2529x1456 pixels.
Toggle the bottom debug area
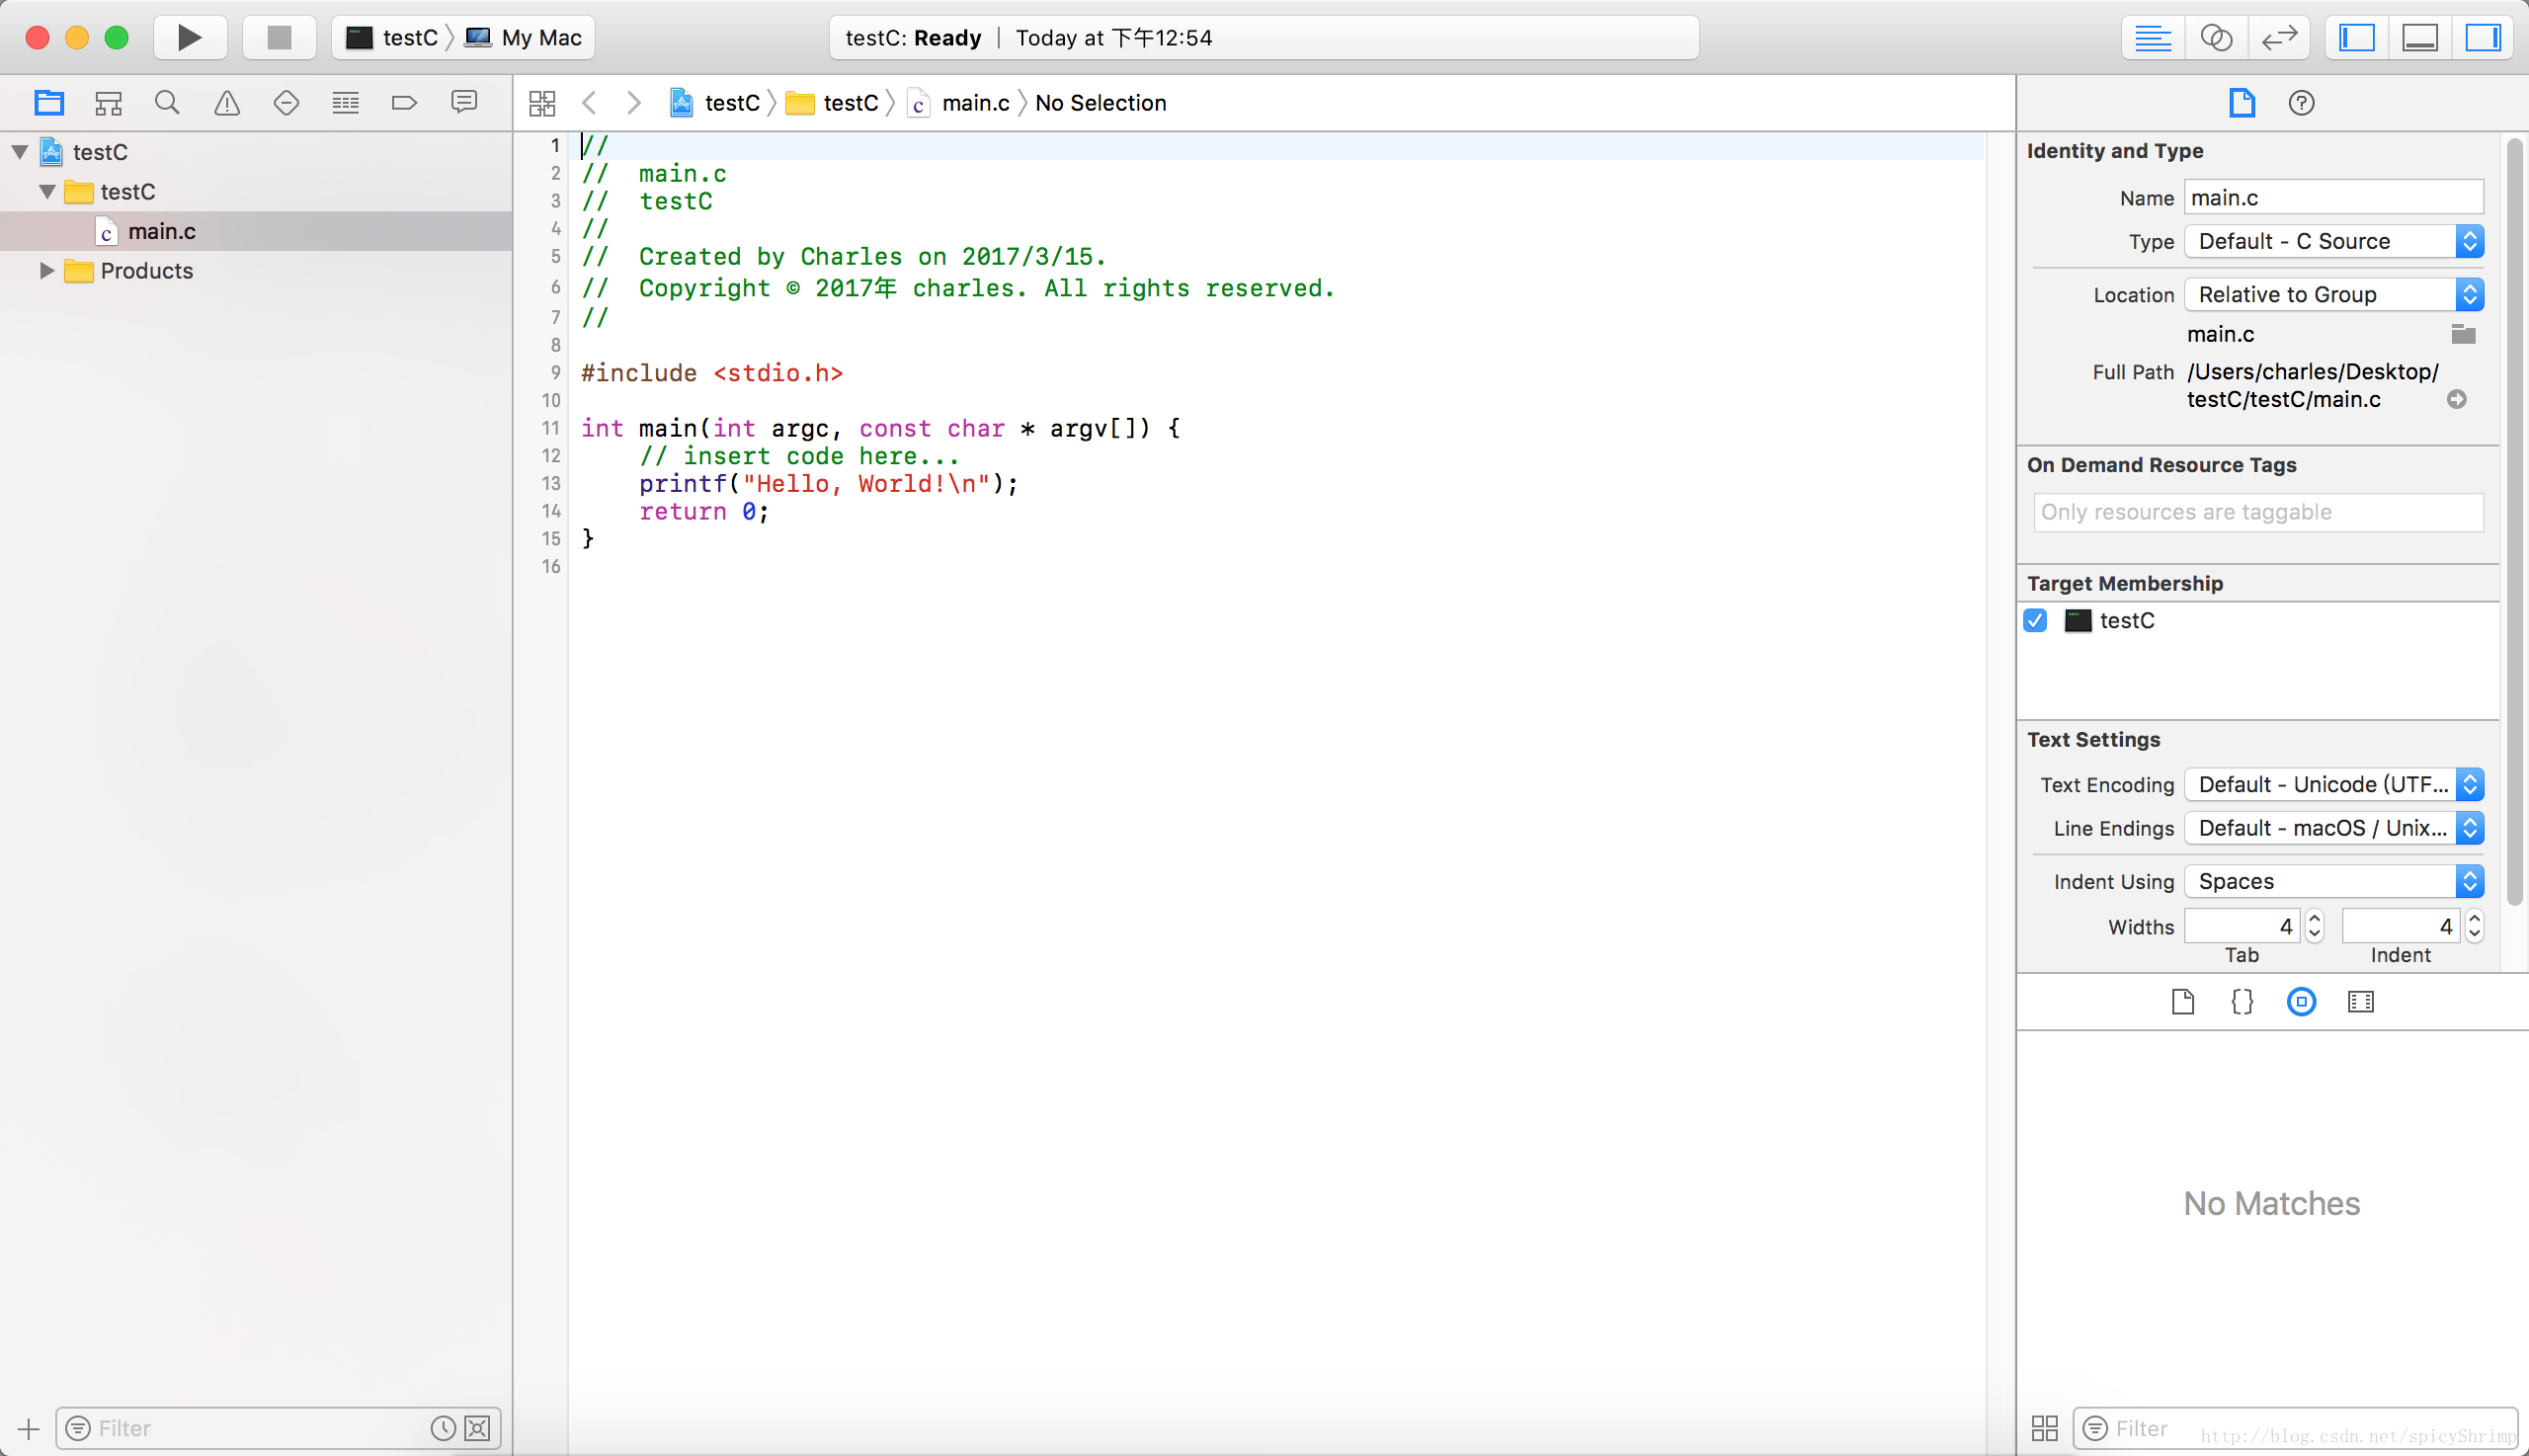point(2420,38)
